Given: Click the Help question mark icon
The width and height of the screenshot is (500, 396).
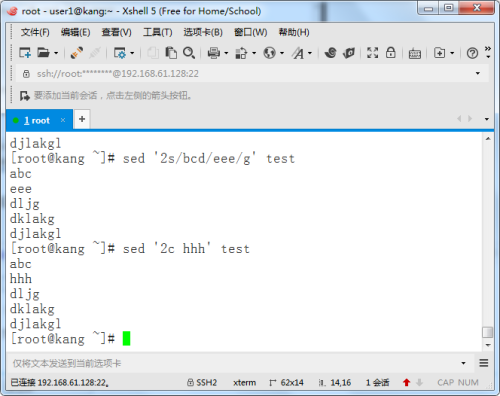Looking at the screenshot, I should click(x=472, y=53).
